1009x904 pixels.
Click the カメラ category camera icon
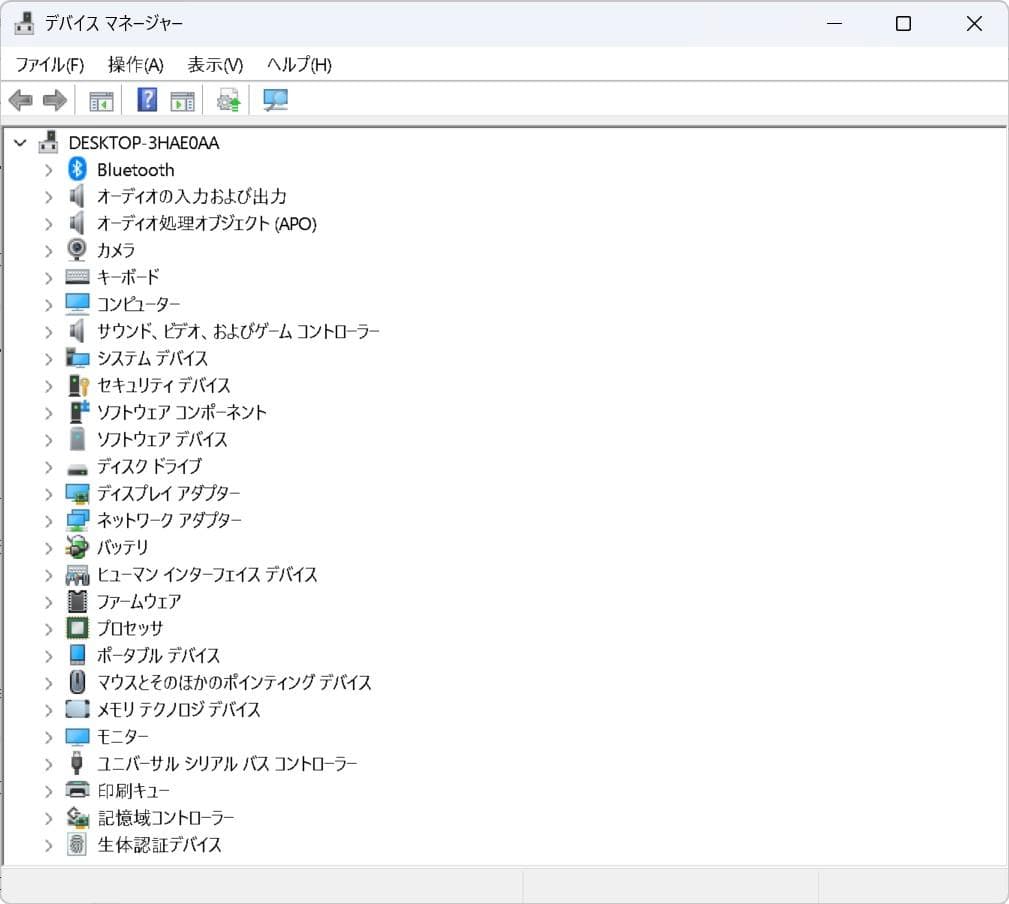78,250
